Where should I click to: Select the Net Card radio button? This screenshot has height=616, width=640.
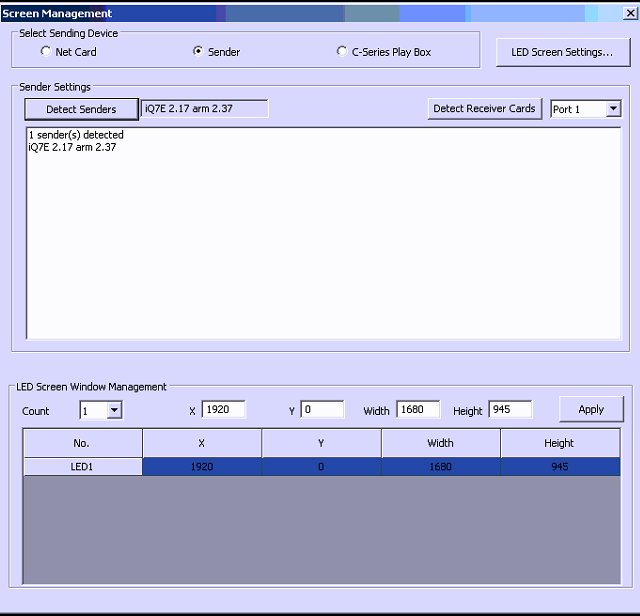tap(46, 52)
